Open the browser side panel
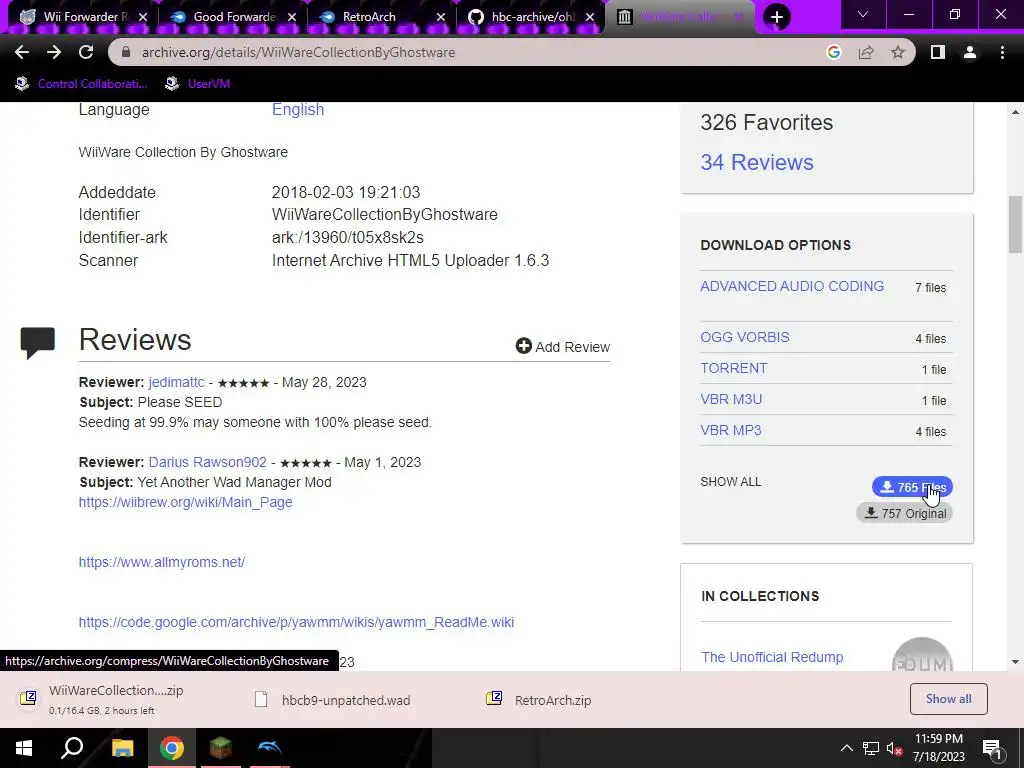The image size is (1024, 768). tap(938, 52)
